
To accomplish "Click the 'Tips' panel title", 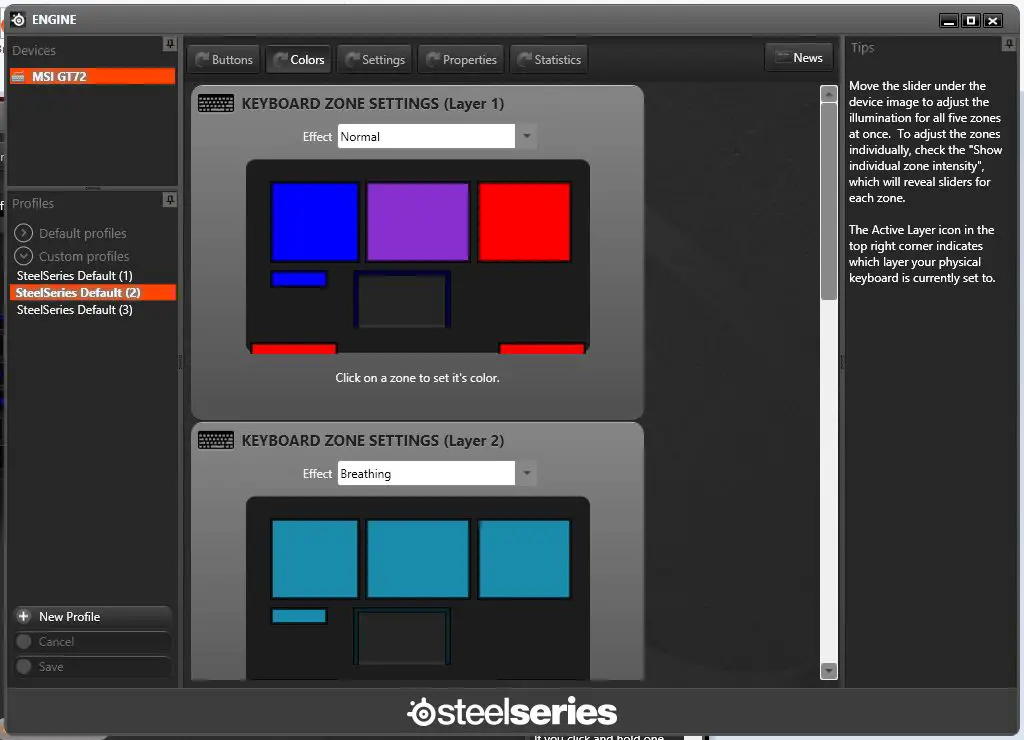I will [862, 48].
